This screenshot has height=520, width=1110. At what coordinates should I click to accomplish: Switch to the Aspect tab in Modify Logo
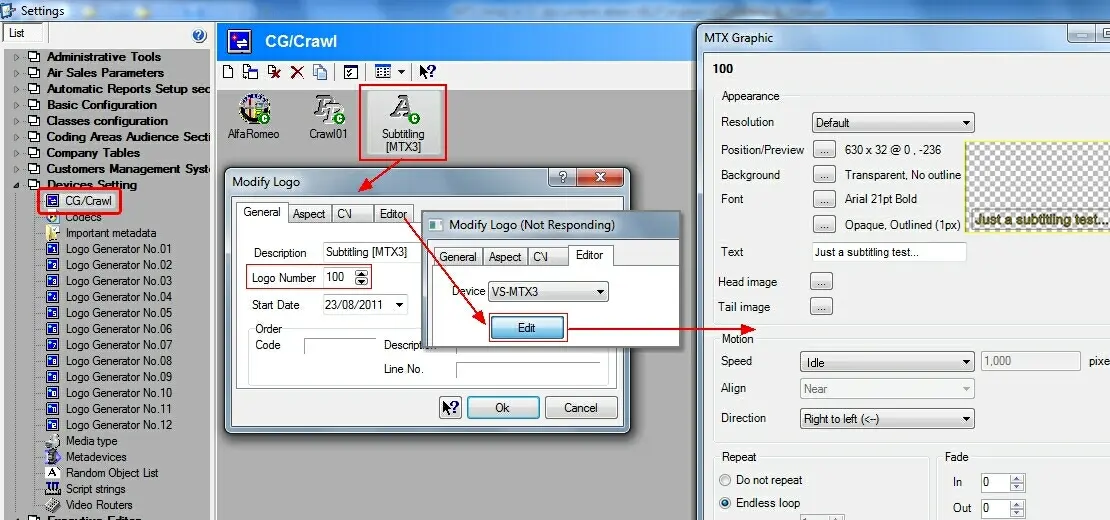(309, 214)
